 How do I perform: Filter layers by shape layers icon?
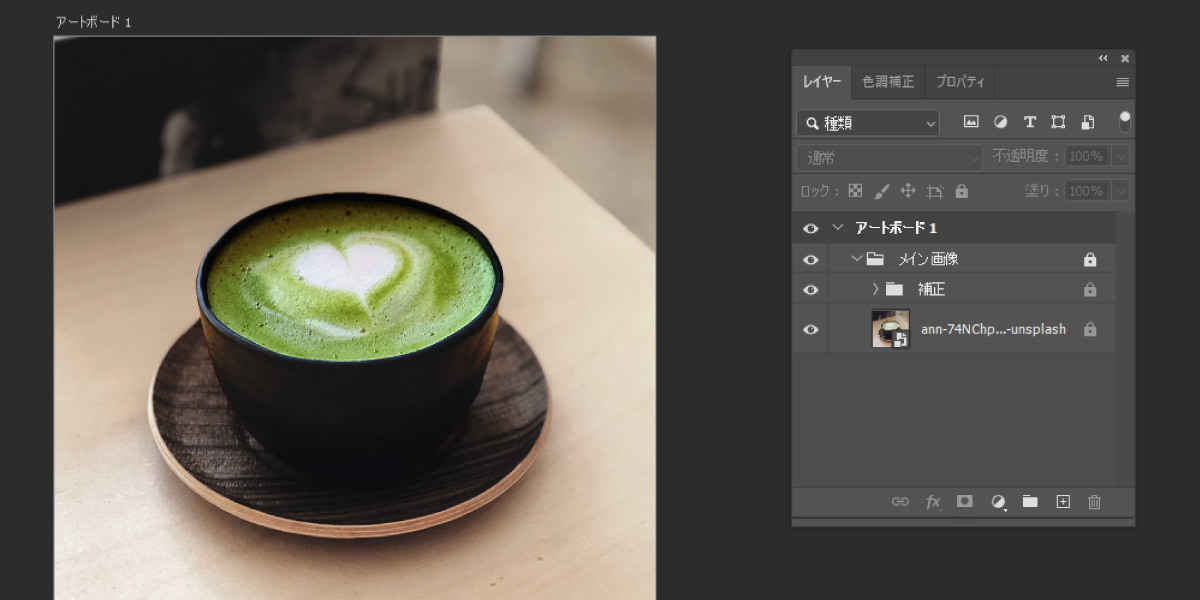(1059, 122)
